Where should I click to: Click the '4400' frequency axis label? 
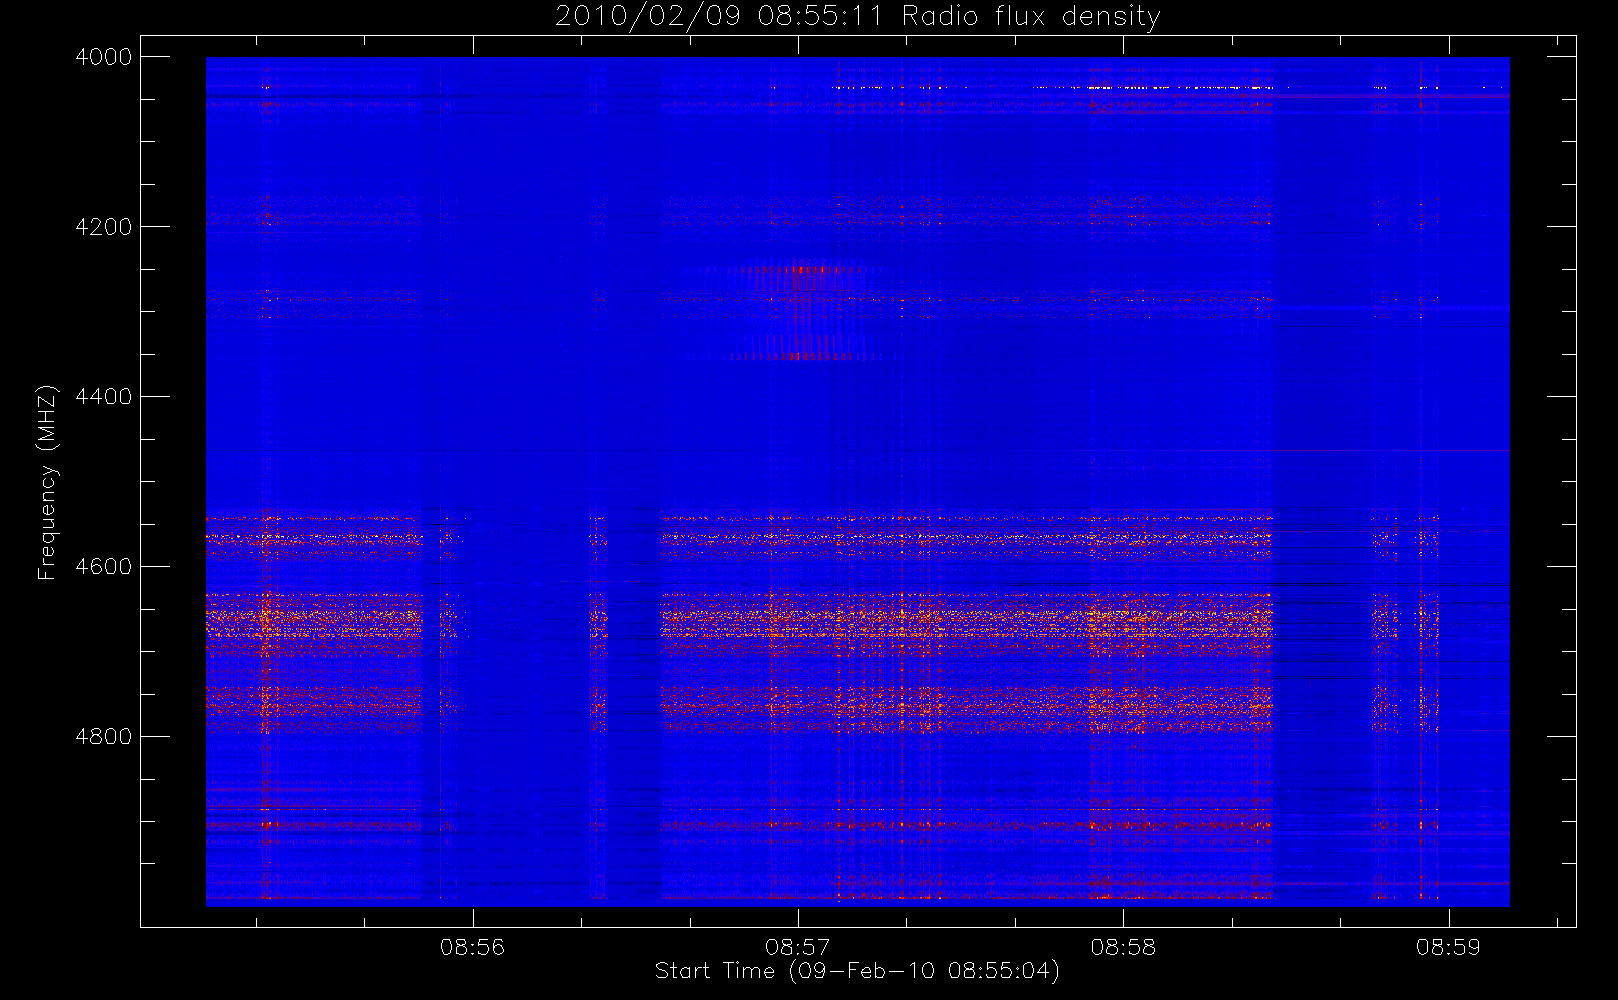(104, 397)
